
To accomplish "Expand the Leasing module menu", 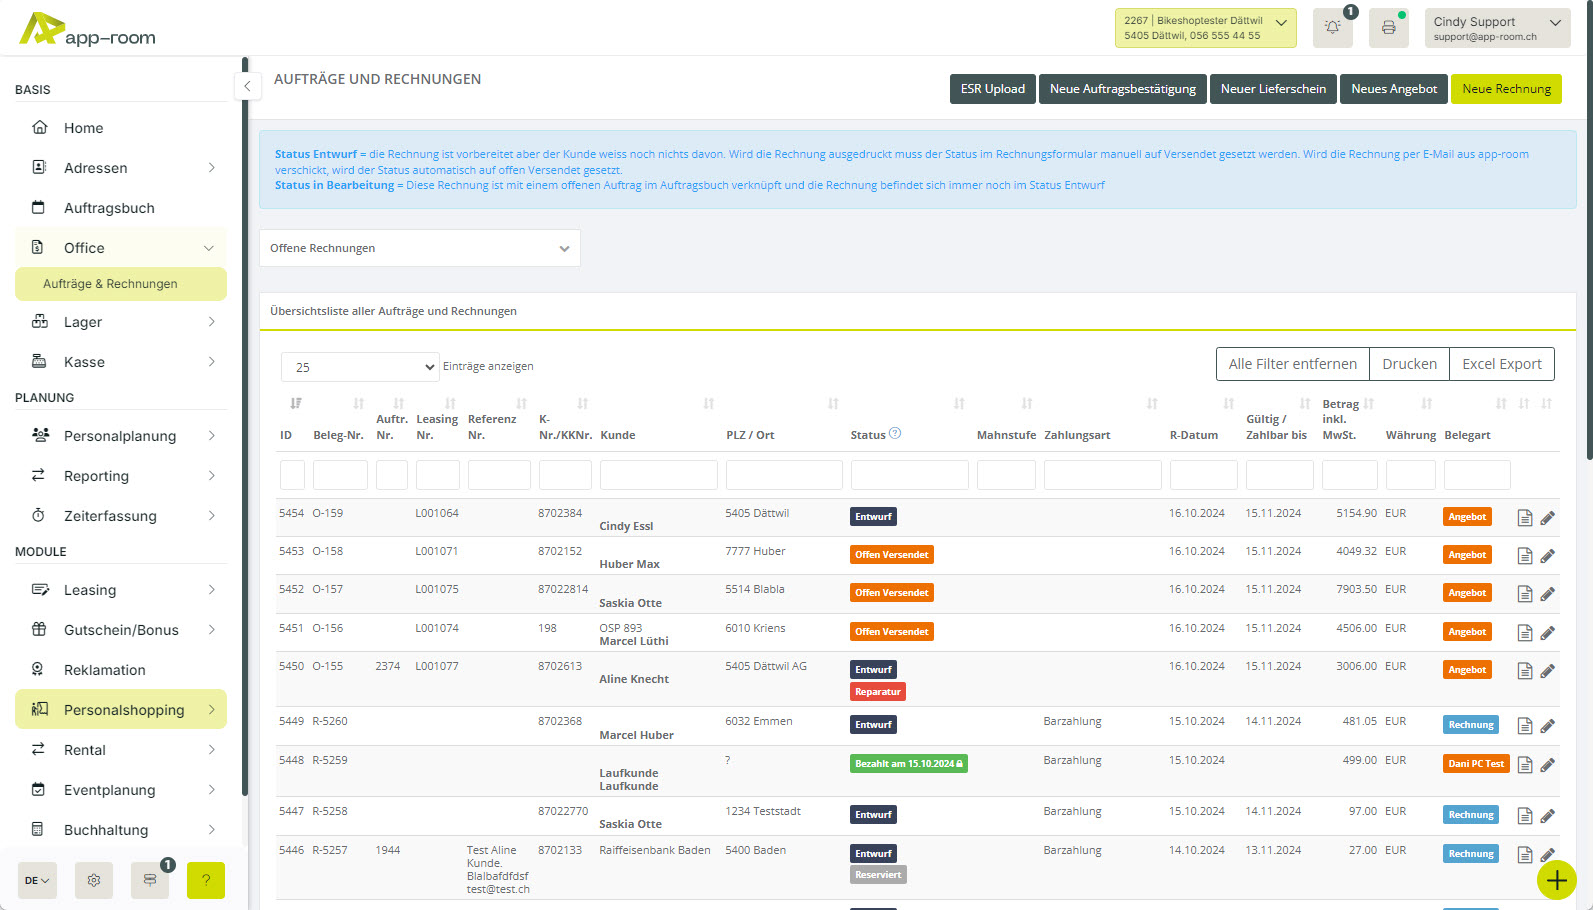I will coord(120,590).
